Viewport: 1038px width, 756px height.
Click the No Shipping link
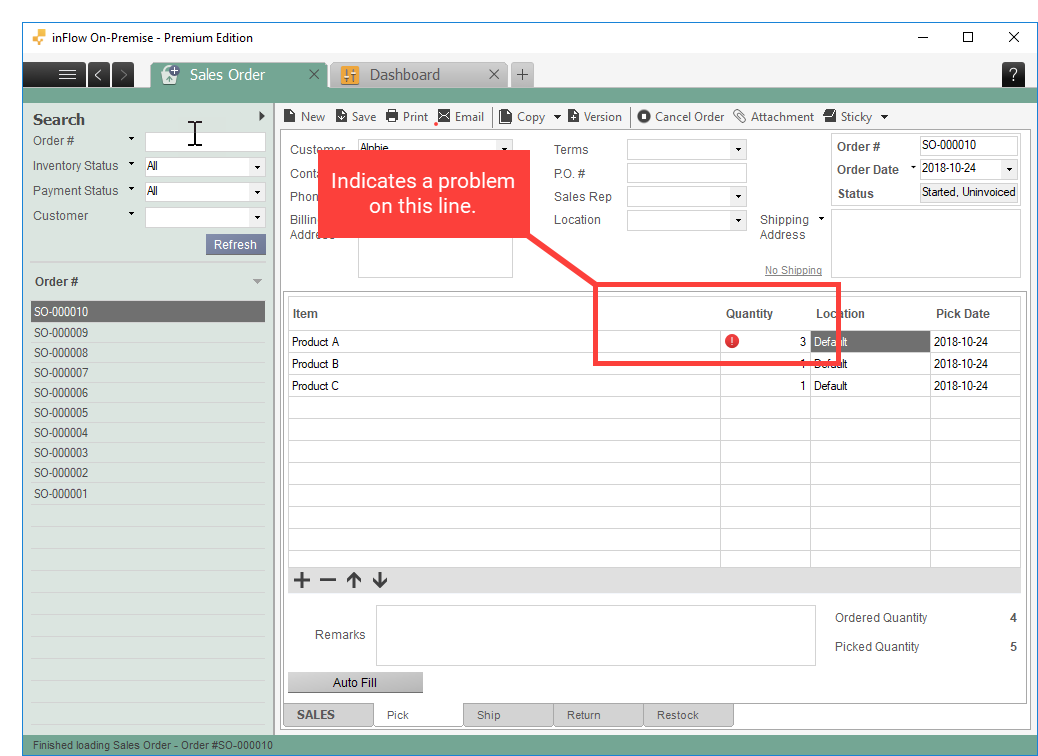[793, 270]
